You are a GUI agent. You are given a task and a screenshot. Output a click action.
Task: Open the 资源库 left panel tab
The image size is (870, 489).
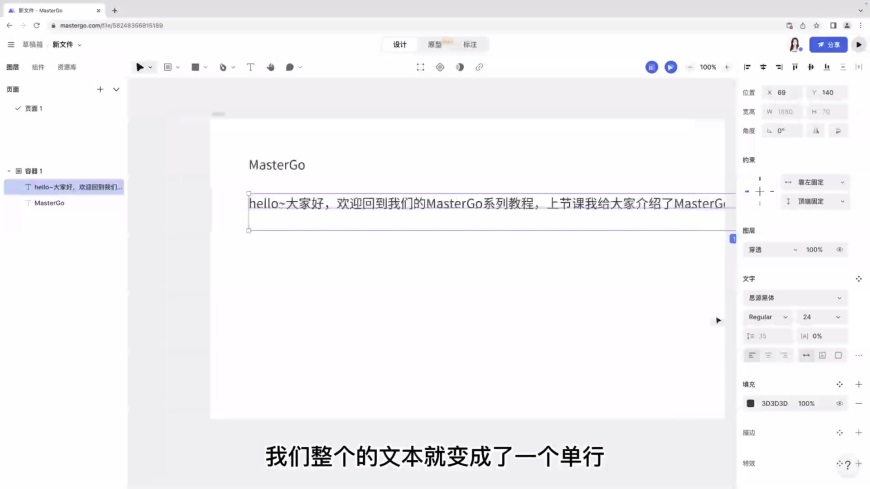67,67
